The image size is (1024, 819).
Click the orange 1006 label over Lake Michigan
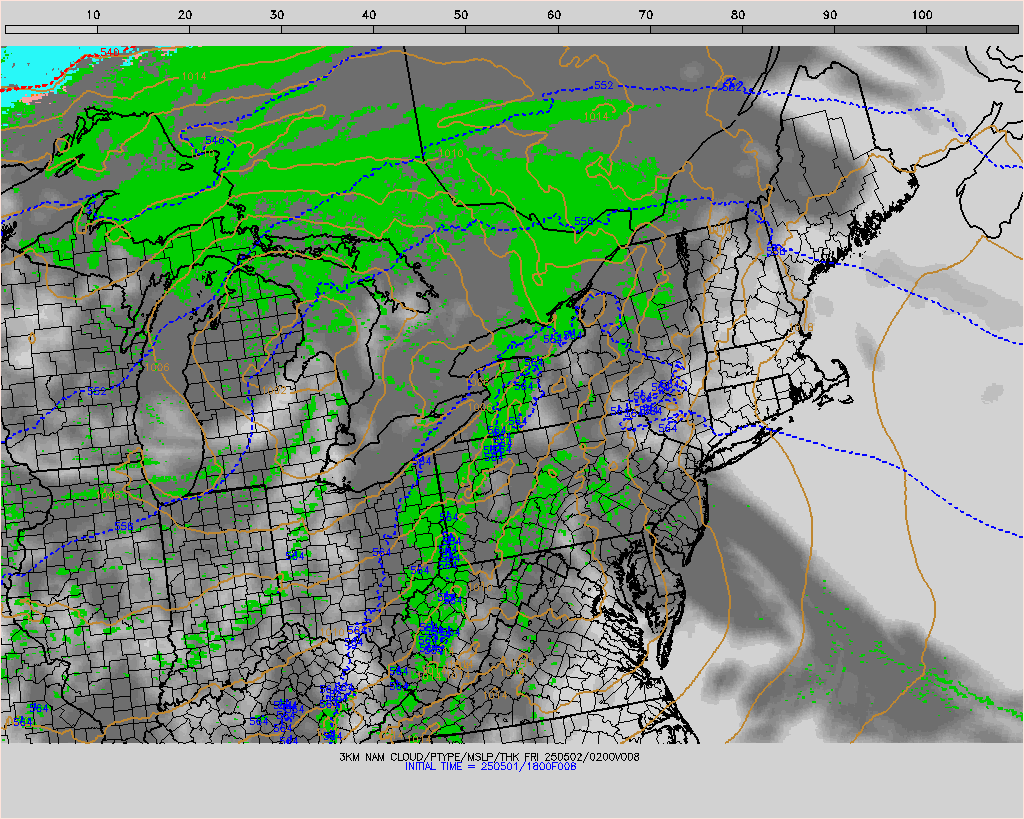tap(157, 367)
